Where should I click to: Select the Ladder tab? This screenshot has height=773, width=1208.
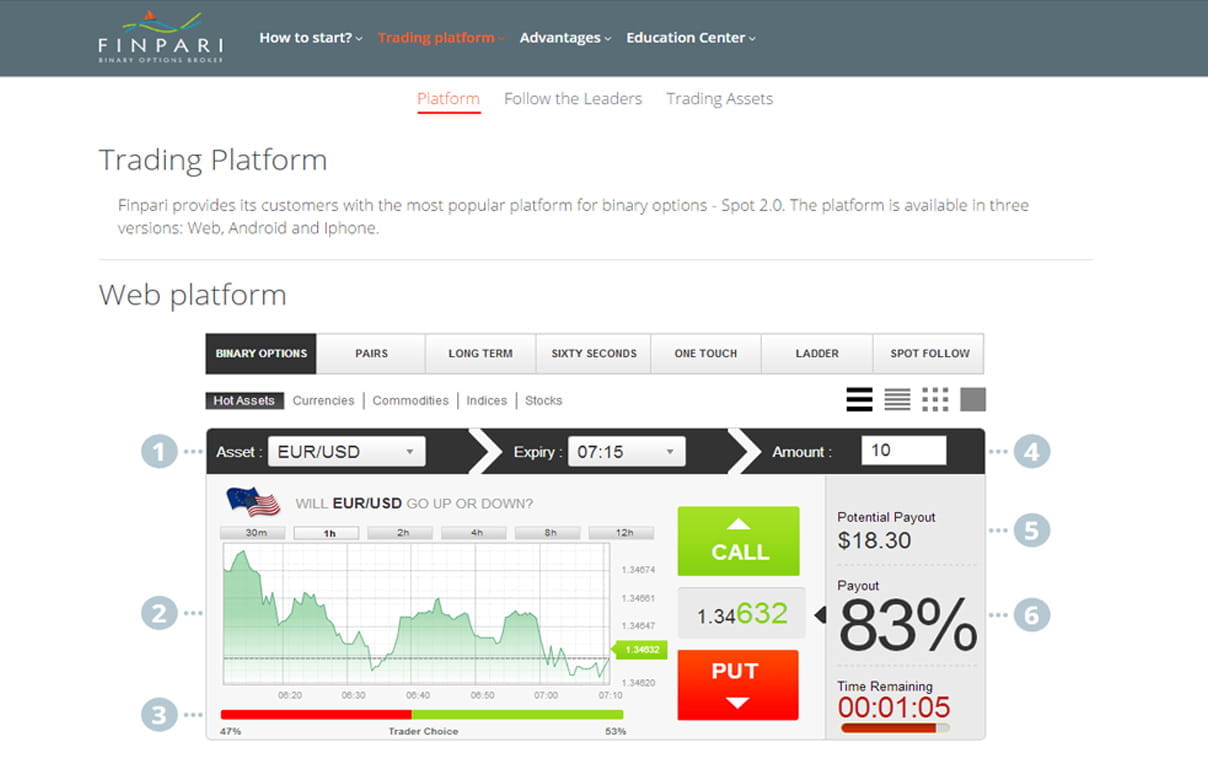pos(817,354)
